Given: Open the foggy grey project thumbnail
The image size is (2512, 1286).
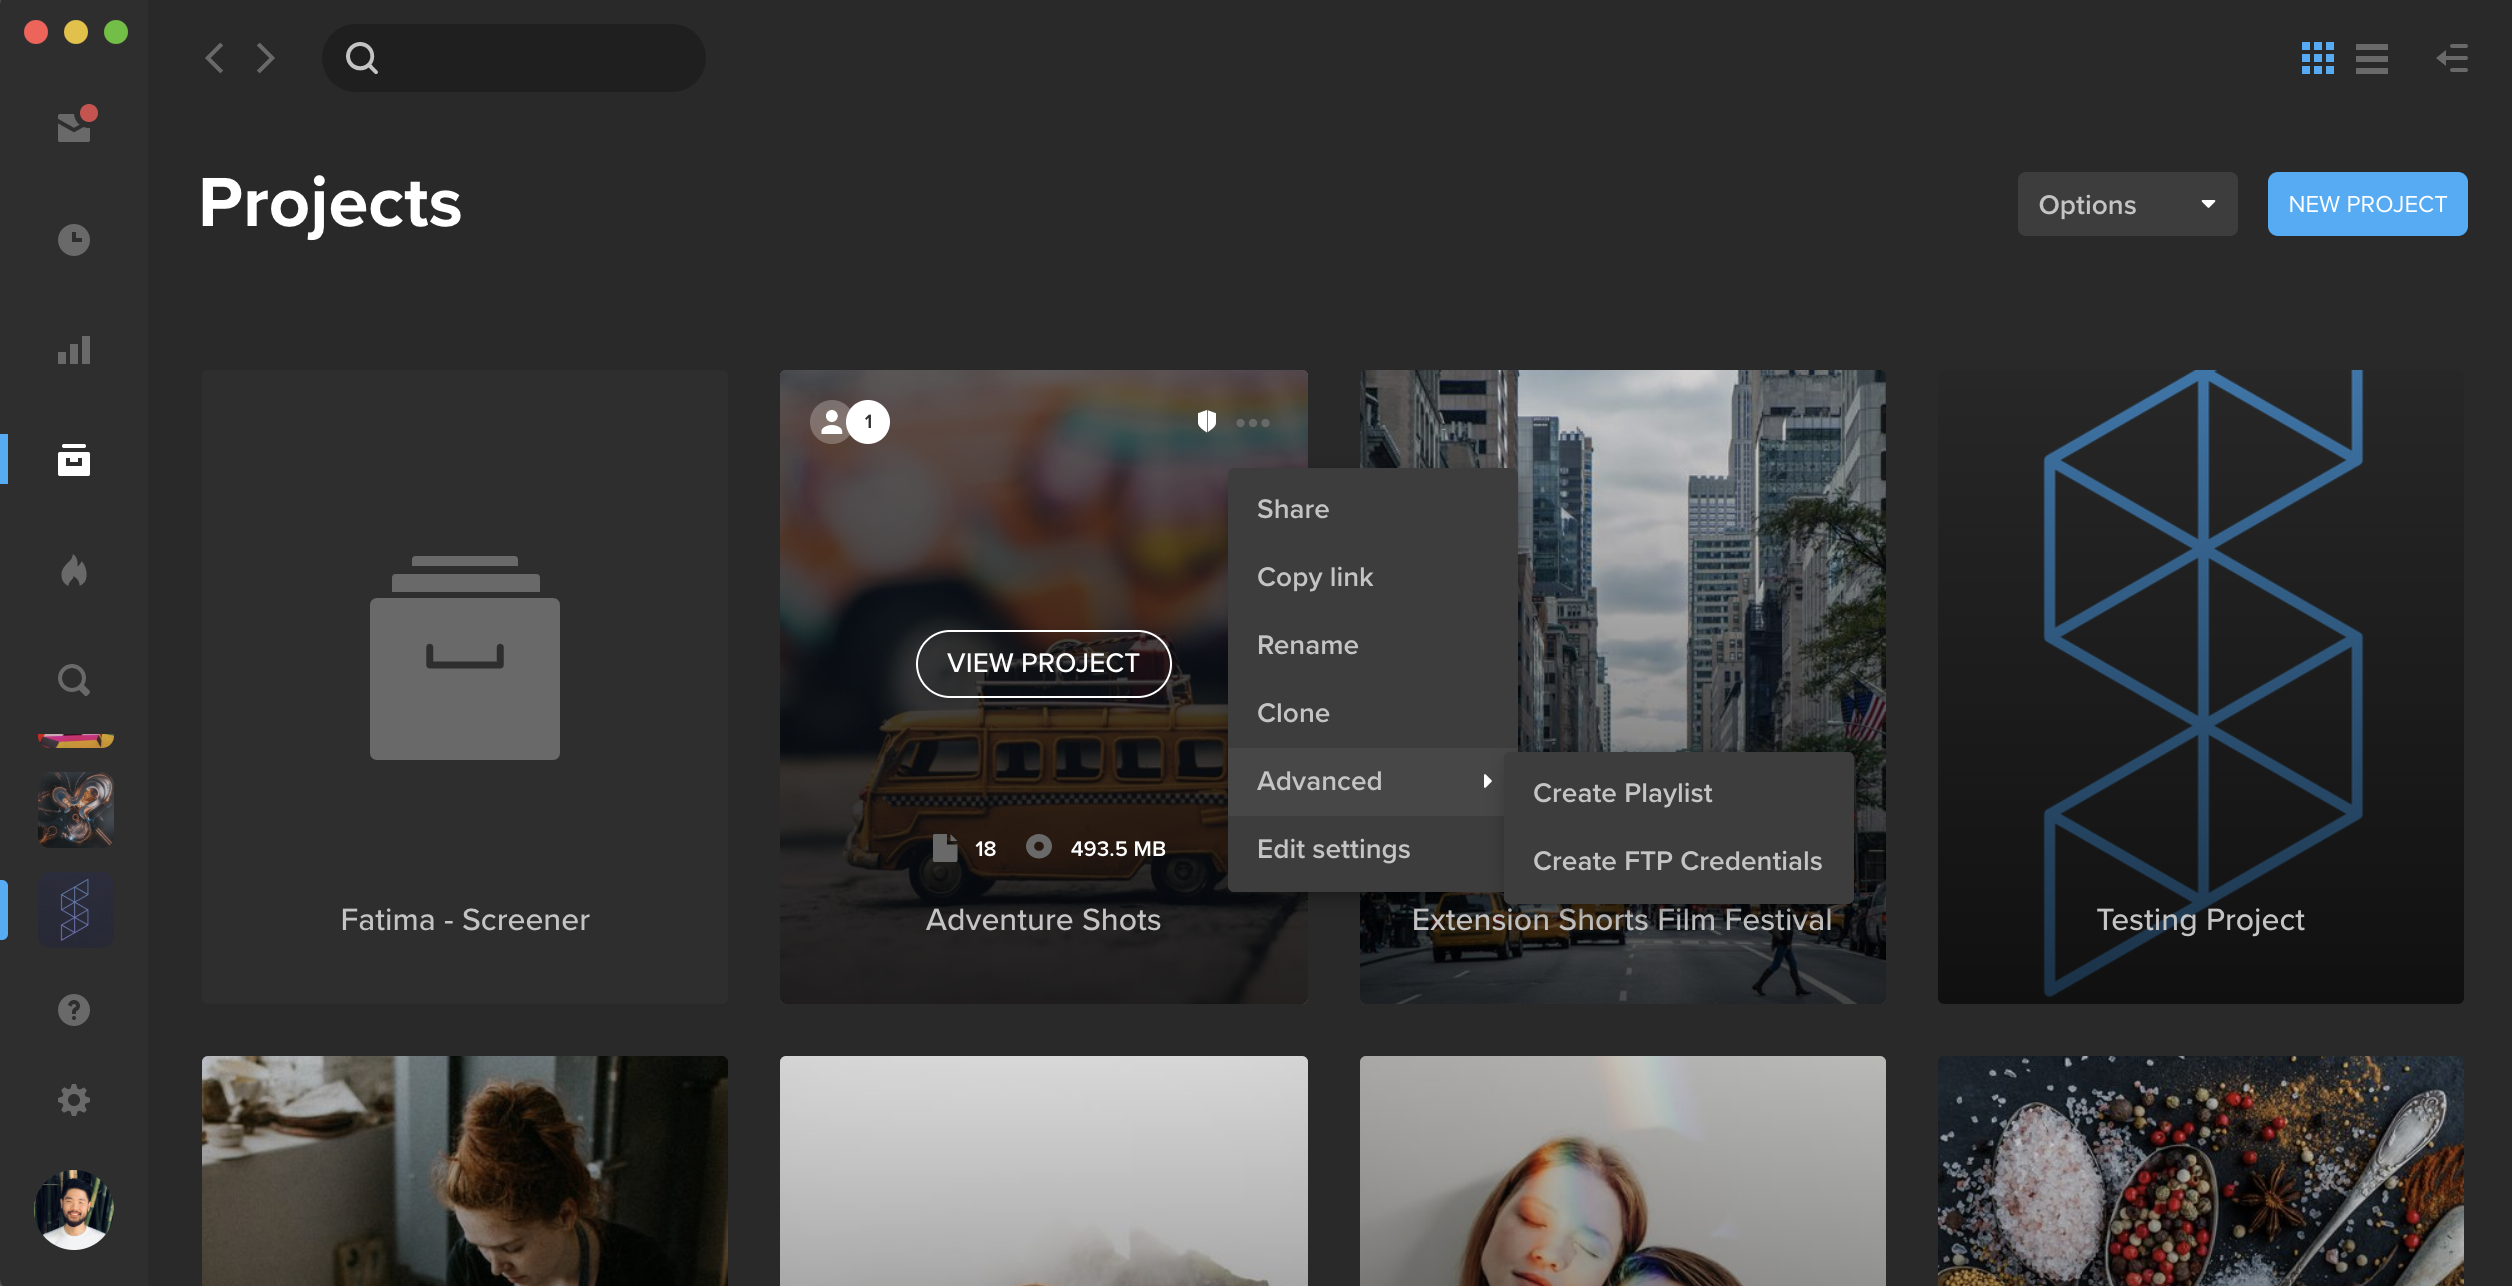Looking at the screenshot, I should pyautogui.click(x=1043, y=1170).
